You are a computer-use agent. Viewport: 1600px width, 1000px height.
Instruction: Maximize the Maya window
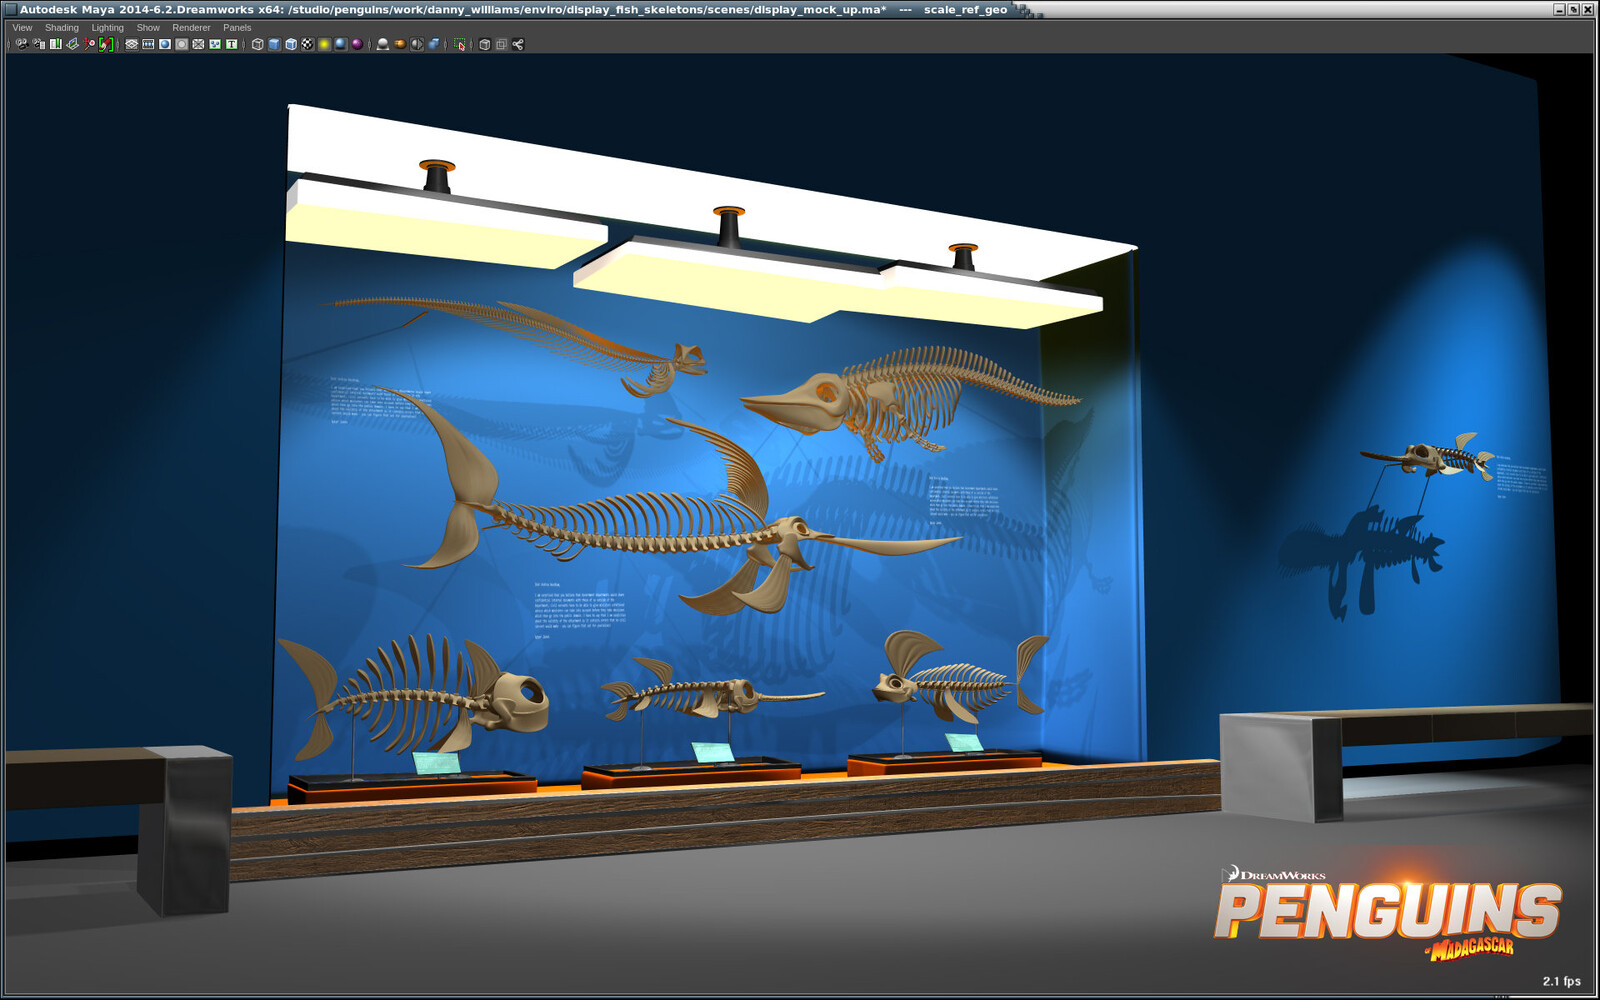(x=1573, y=9)
